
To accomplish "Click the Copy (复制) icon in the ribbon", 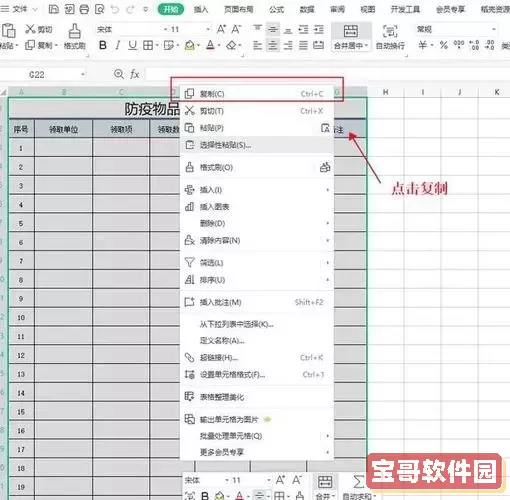I will pos(30,45).
